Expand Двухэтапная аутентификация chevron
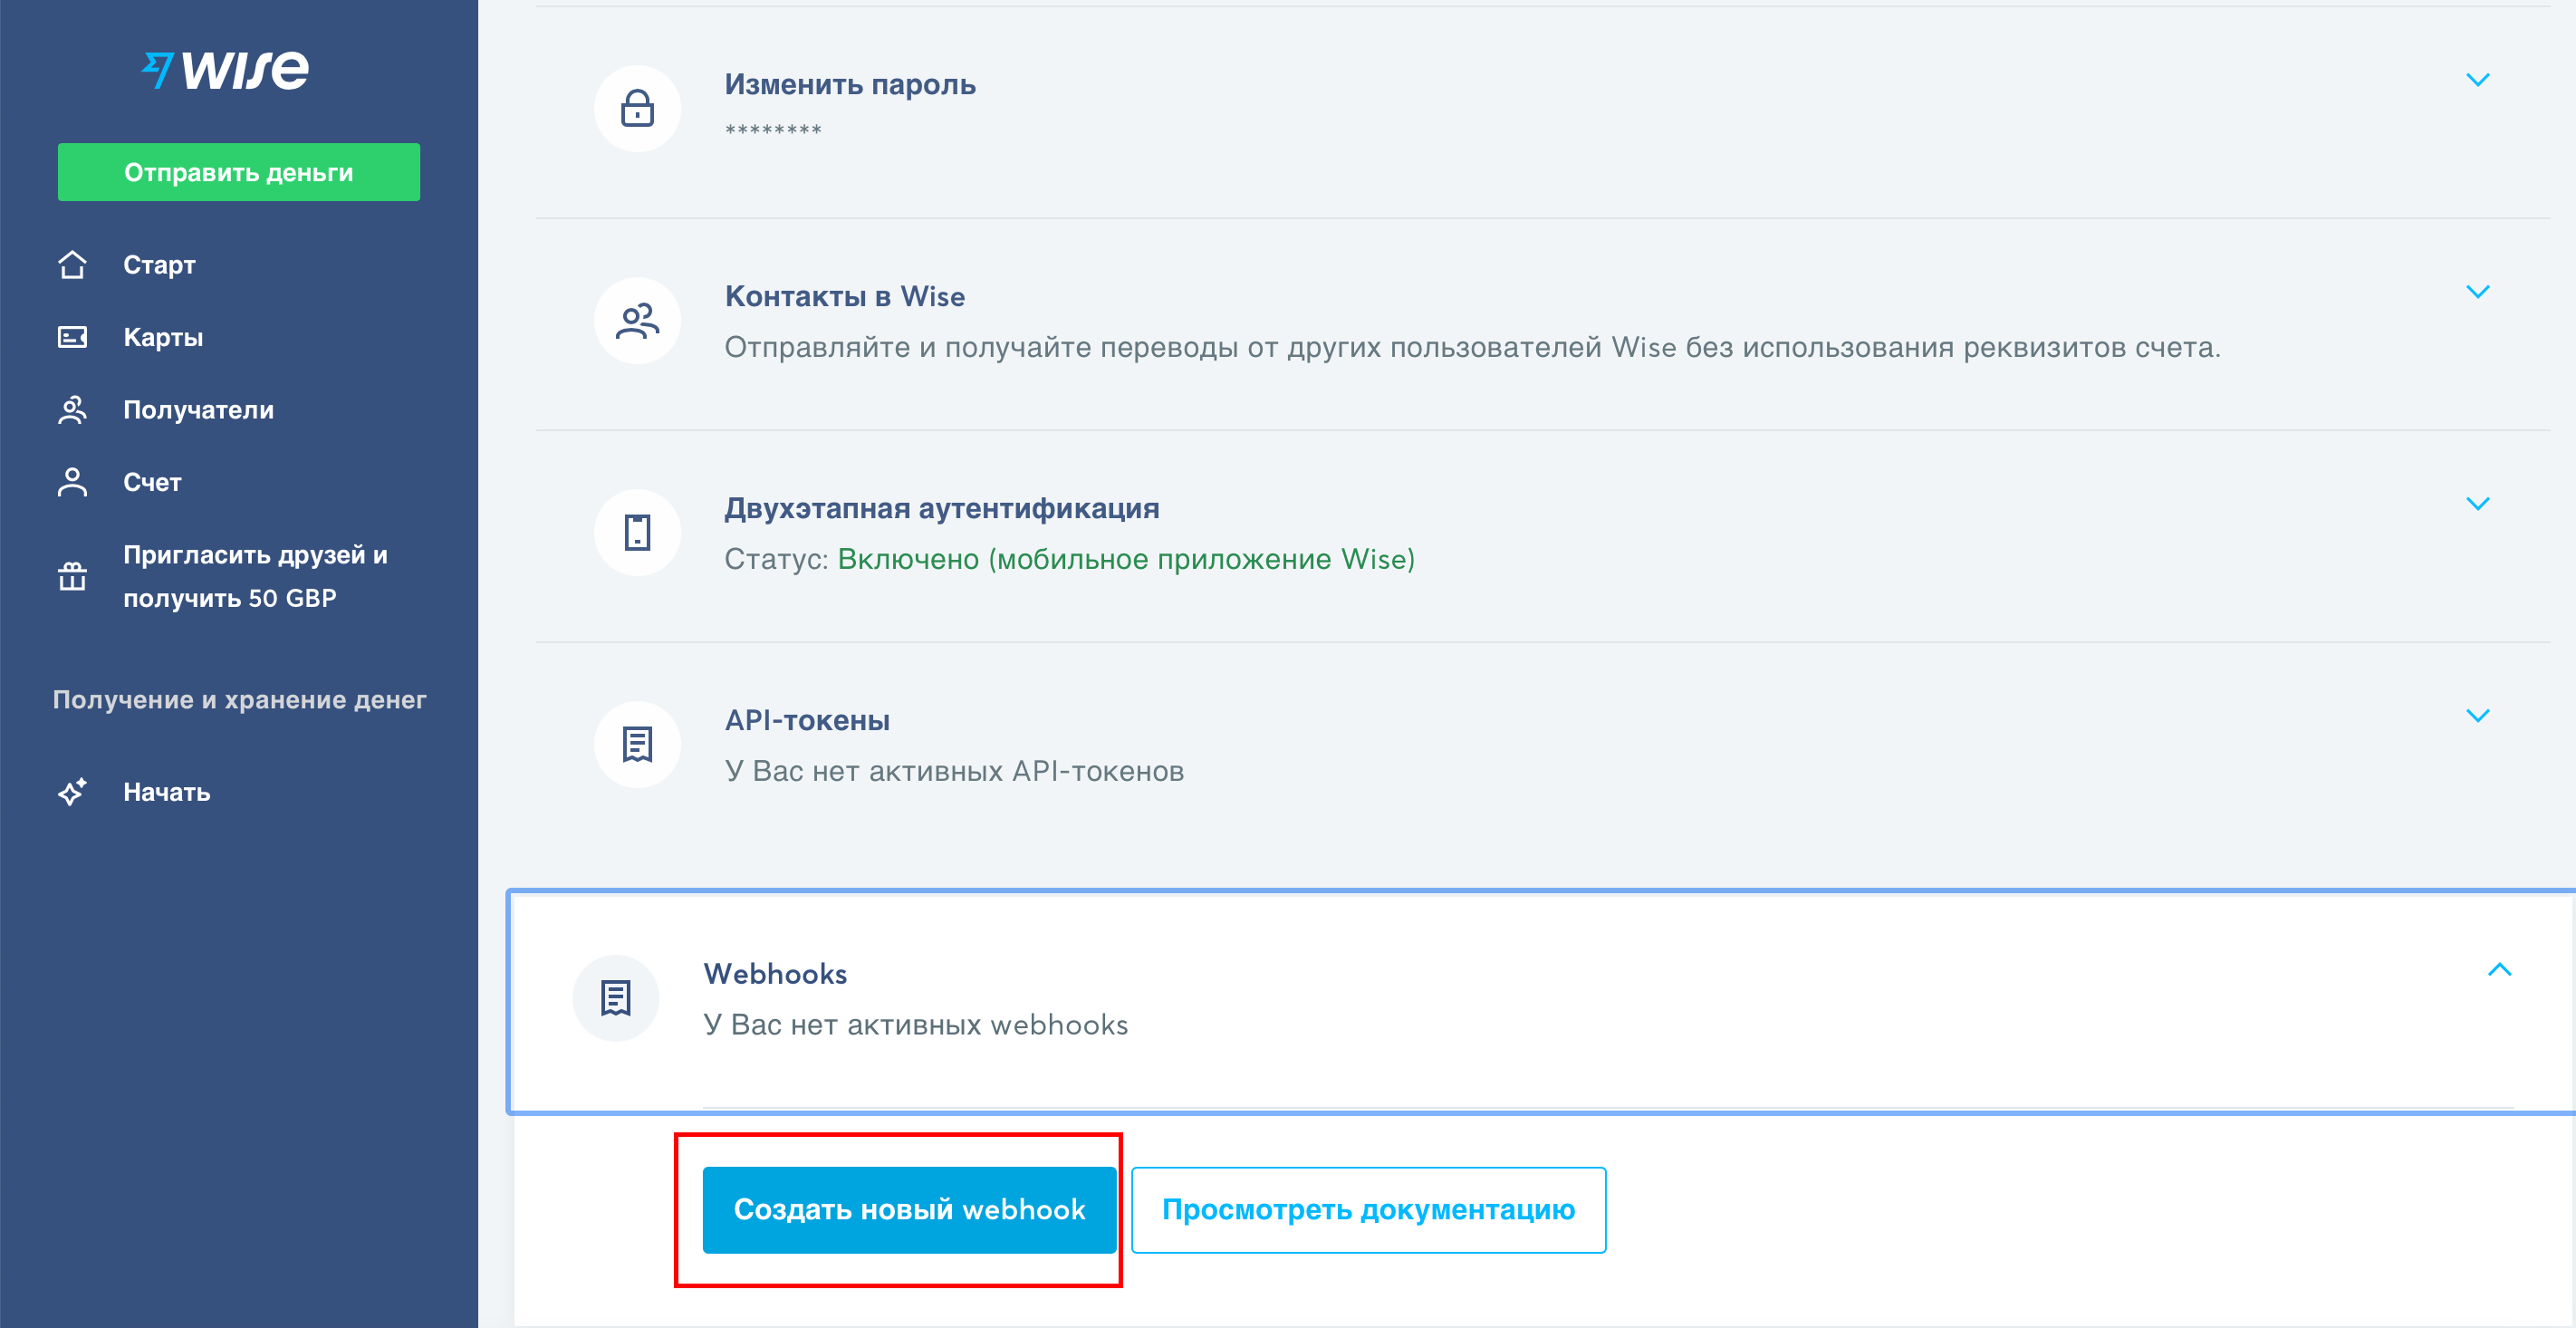Image resolution: width=2576 pixels, height=1328 pixels. click(2477, 504)
